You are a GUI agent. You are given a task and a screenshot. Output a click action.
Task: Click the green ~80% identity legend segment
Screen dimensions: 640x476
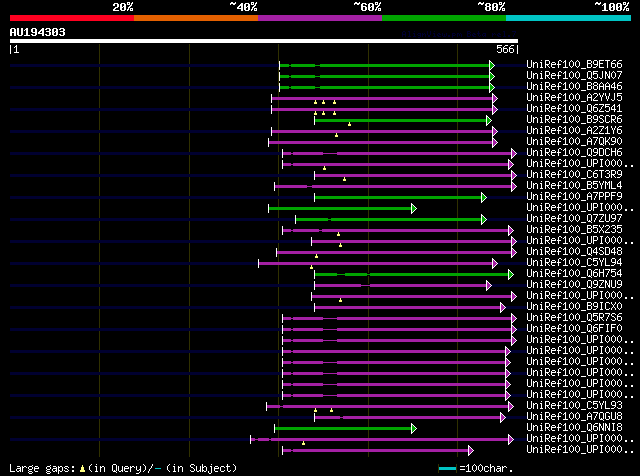point(444,18)
